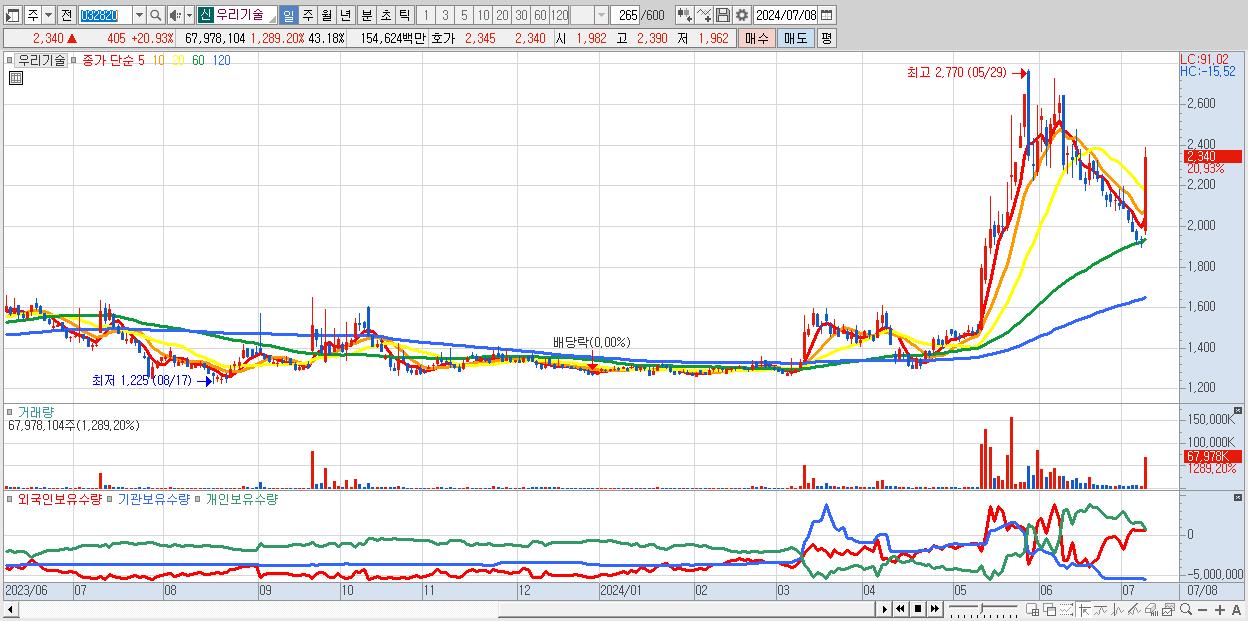Screen dimensions: 1248x621
Task: Click the bottom rewind button
Action: point(900,609)
